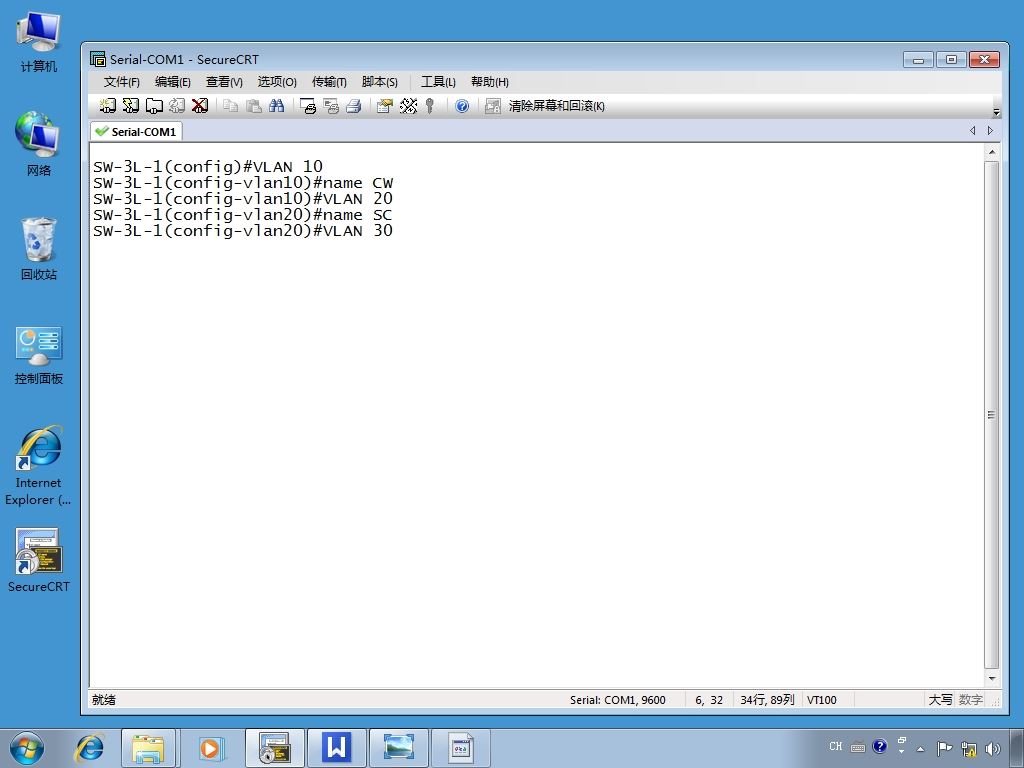
Task: Open the 编辑(E) menu
Action: coord(172,82)
